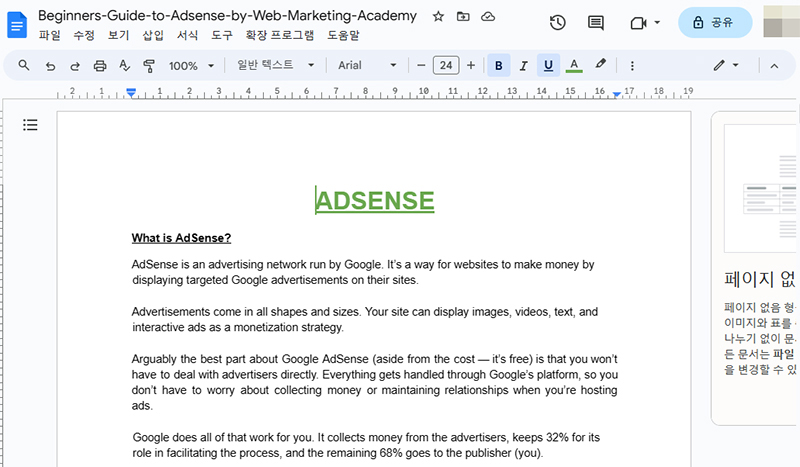This screenshot has width=800, height=467.
Task: Open the comments history icon
Action: pos(595,22)
